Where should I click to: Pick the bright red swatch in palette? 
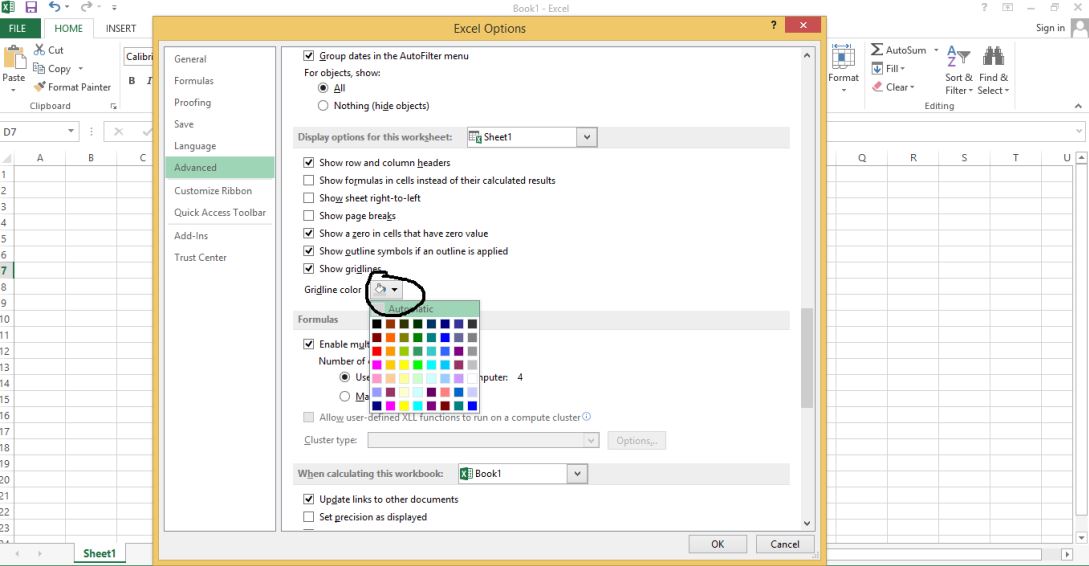coord(376,351)
